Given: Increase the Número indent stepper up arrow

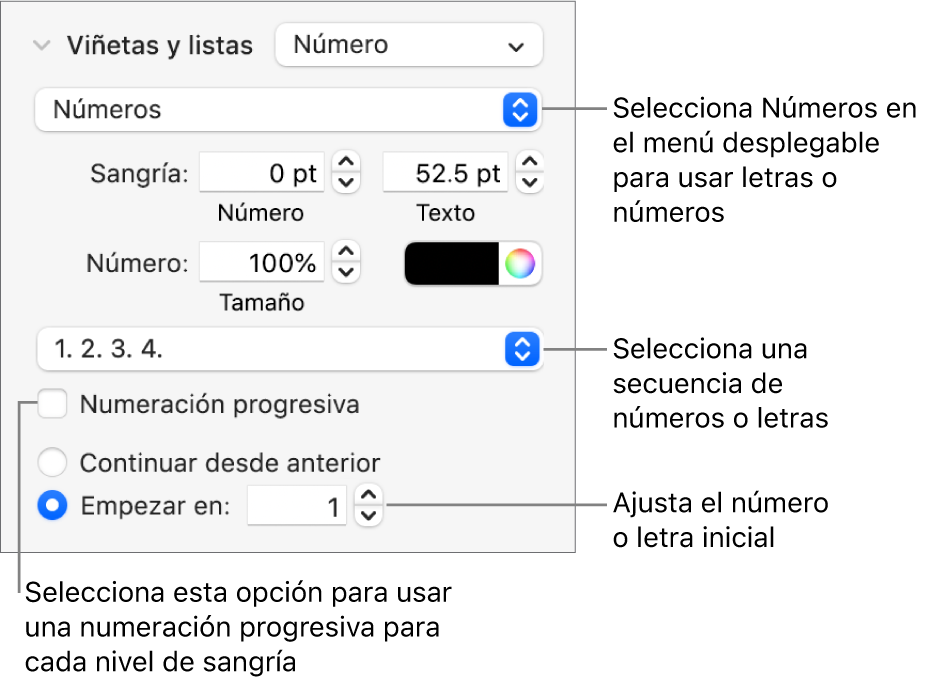Looking at the screenshot, I should point(346,163).
